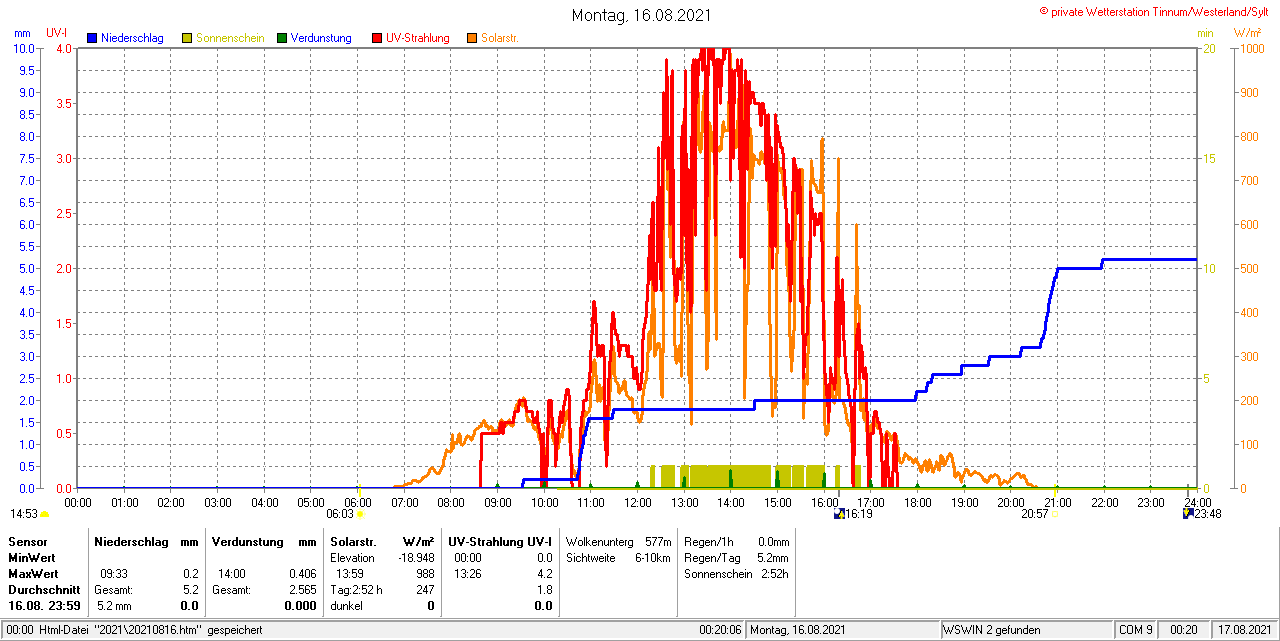Click the Solarstr. W/m² column header
Image resolution: width=1280 pixels, height=641 pixels.
(382, 542)
